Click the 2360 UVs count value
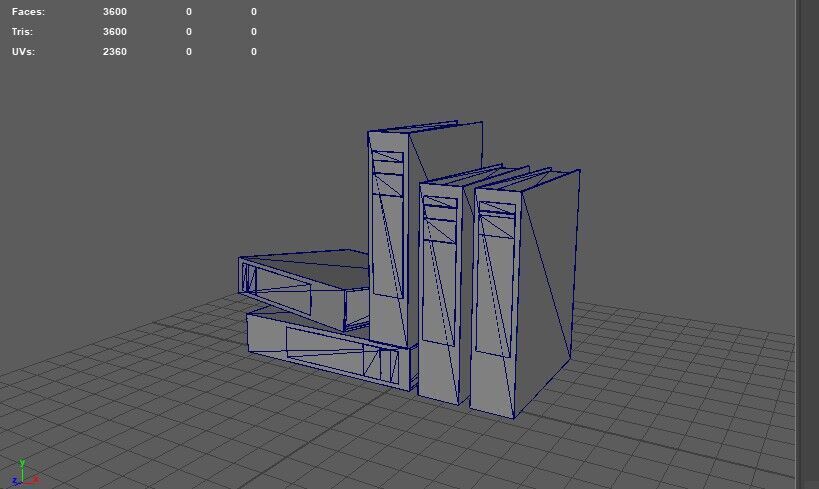The height and width of the screenshot is (489, 819). point(114,51)
